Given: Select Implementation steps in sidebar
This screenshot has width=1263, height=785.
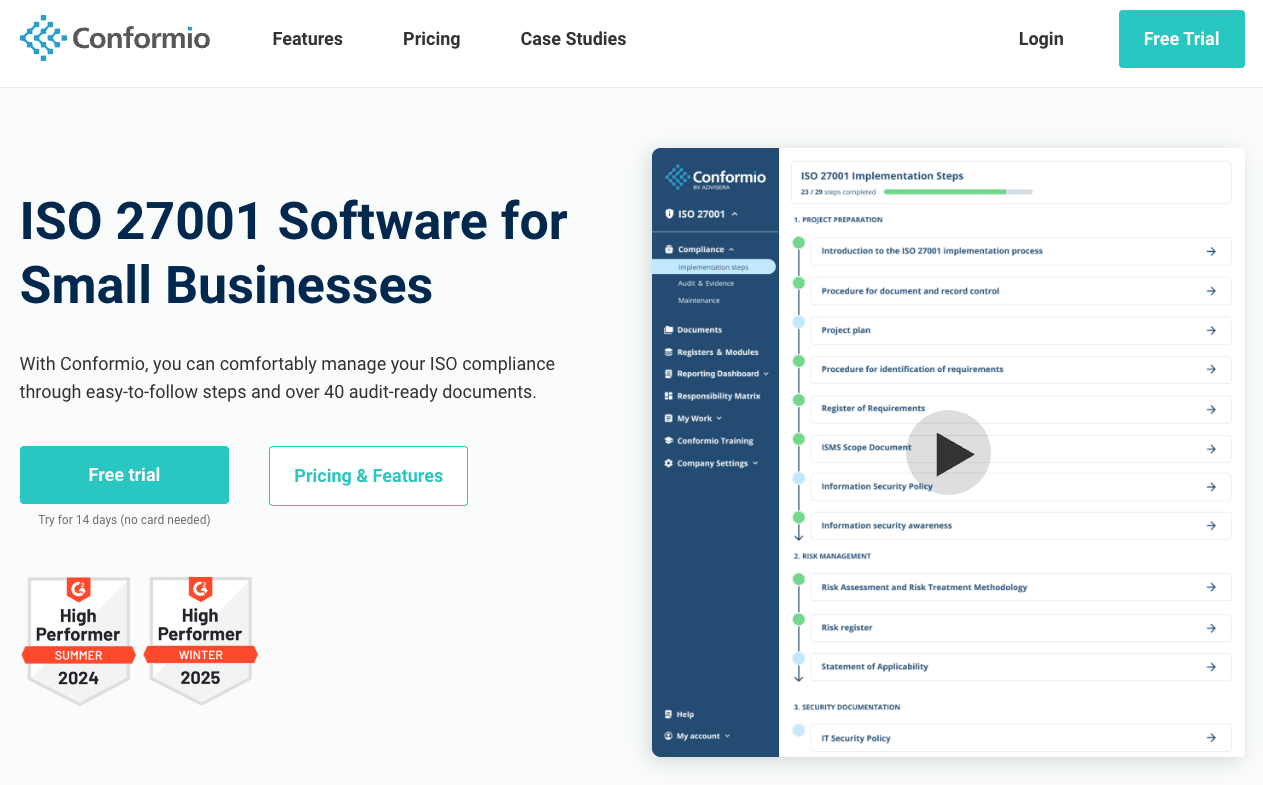Looking at the screenshot, I should tap(714, 267).
